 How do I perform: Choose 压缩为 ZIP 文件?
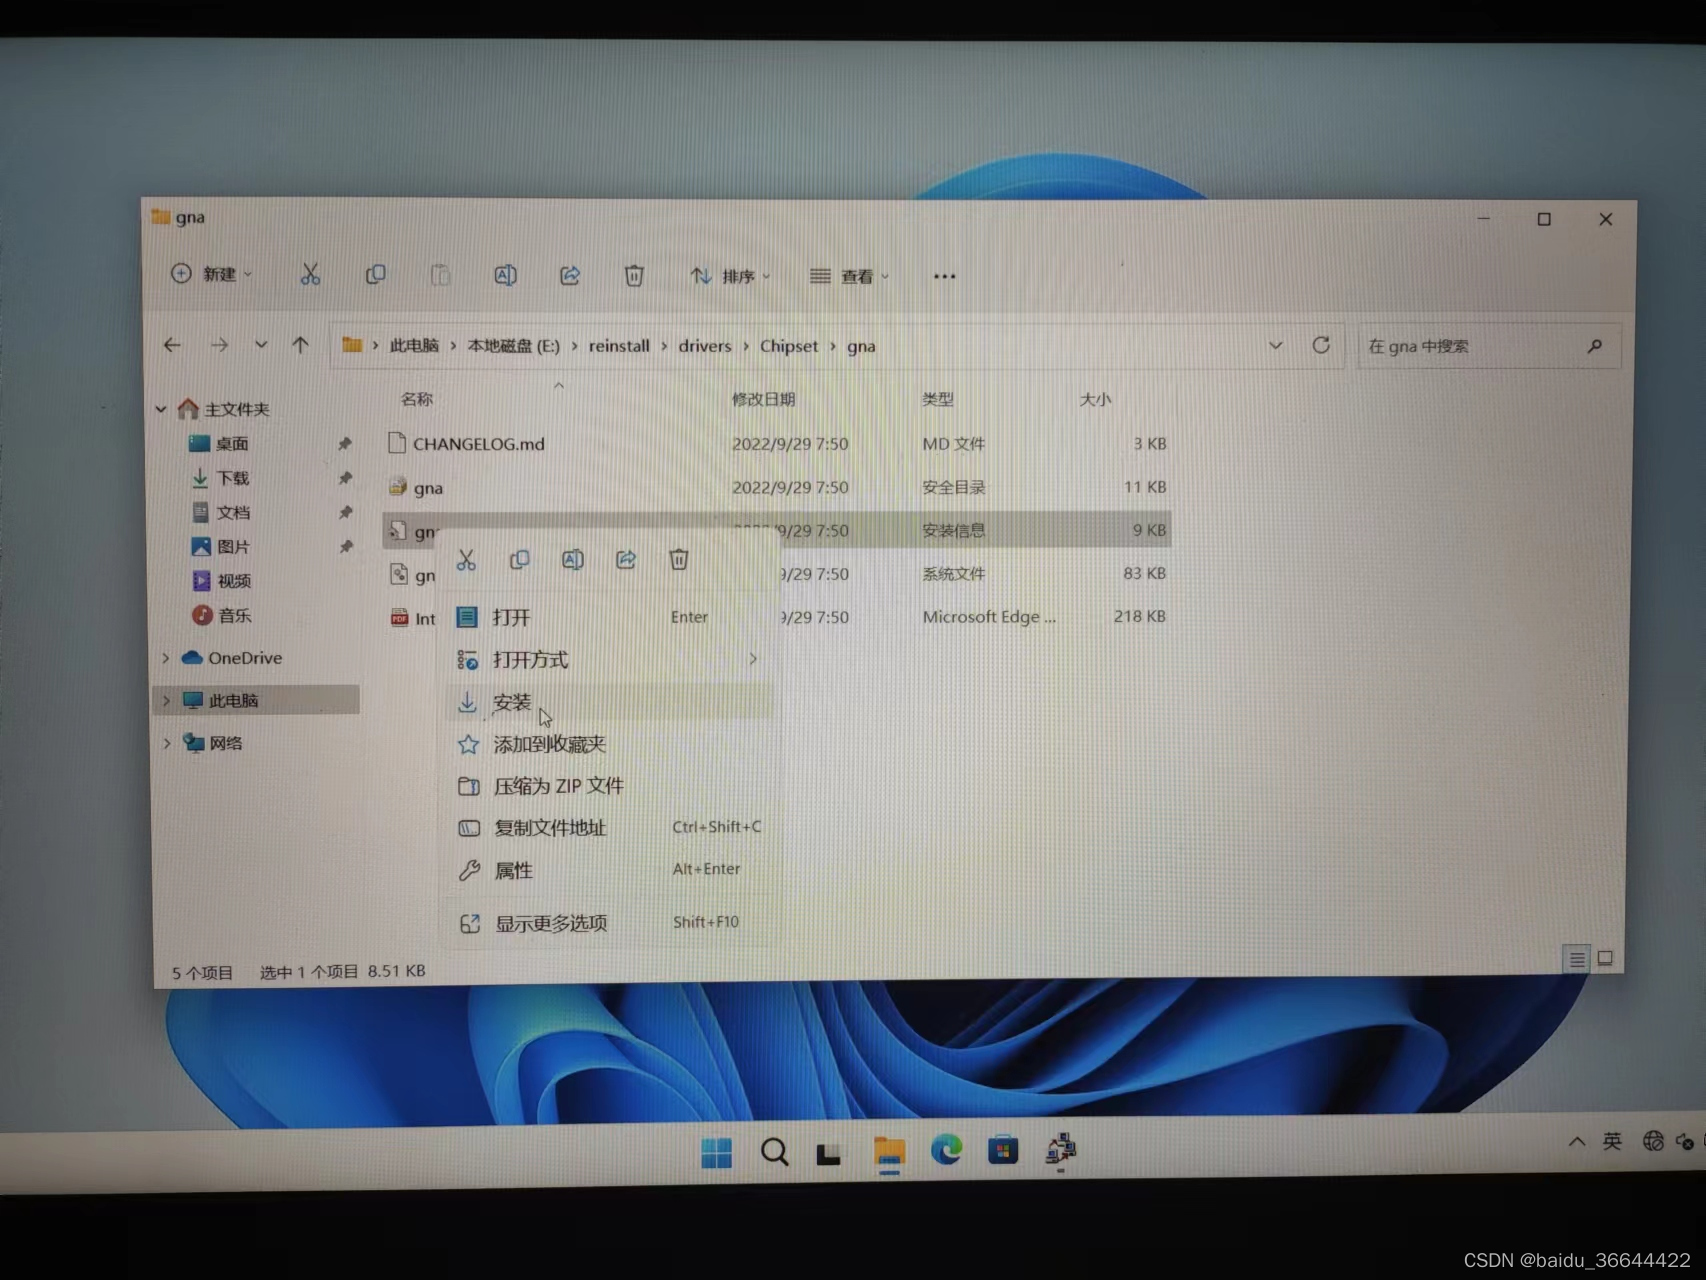(x=610, y=786)
